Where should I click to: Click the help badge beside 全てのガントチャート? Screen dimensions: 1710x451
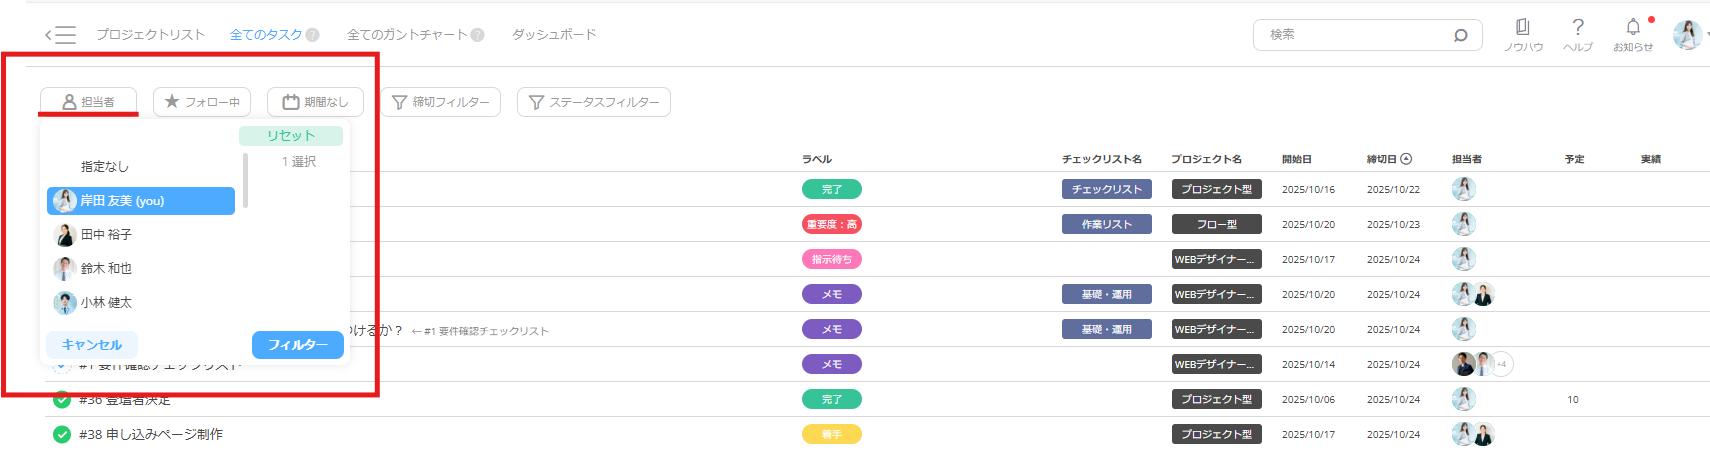477,35
